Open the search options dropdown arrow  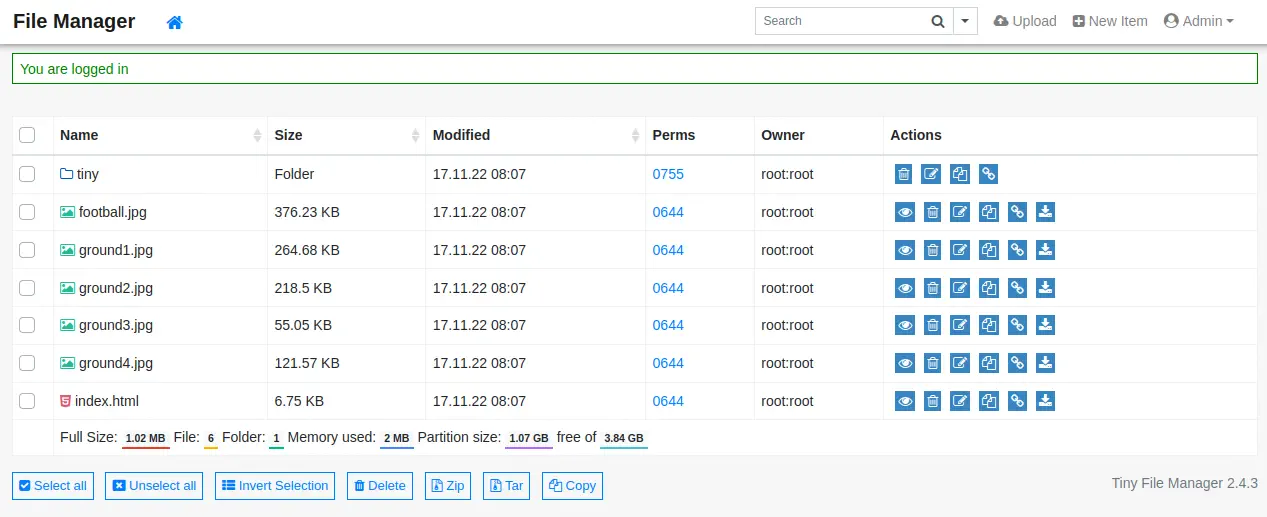click(x=965, y=21)
